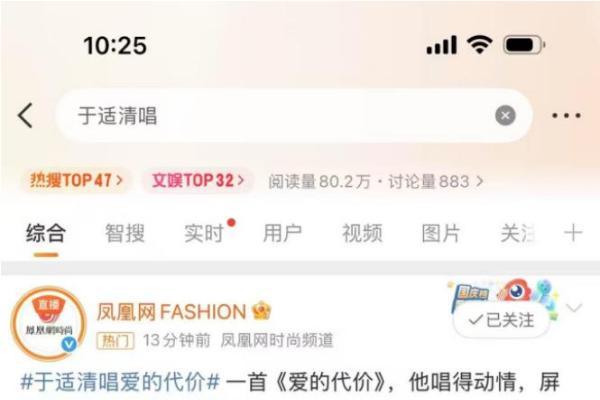
Task: Tap the plus icon beside the tabs
Action: 573,233
